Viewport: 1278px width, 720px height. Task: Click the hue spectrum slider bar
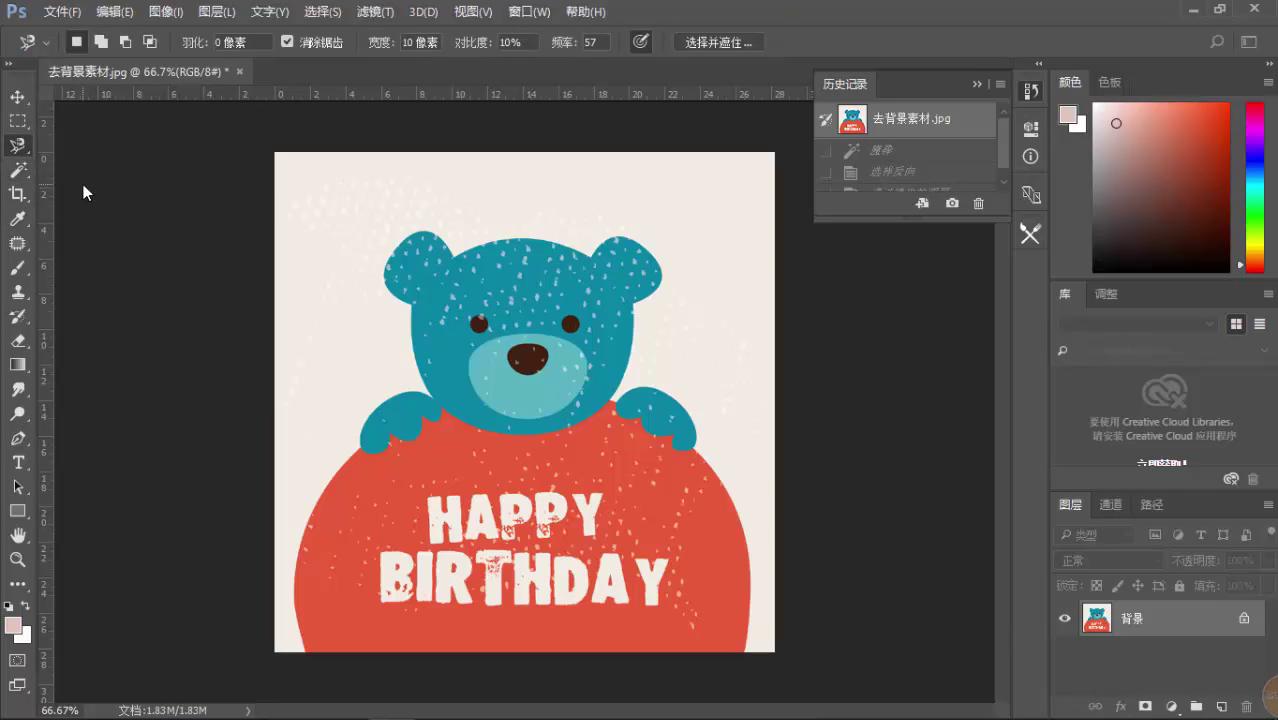tap(1254, 186)
